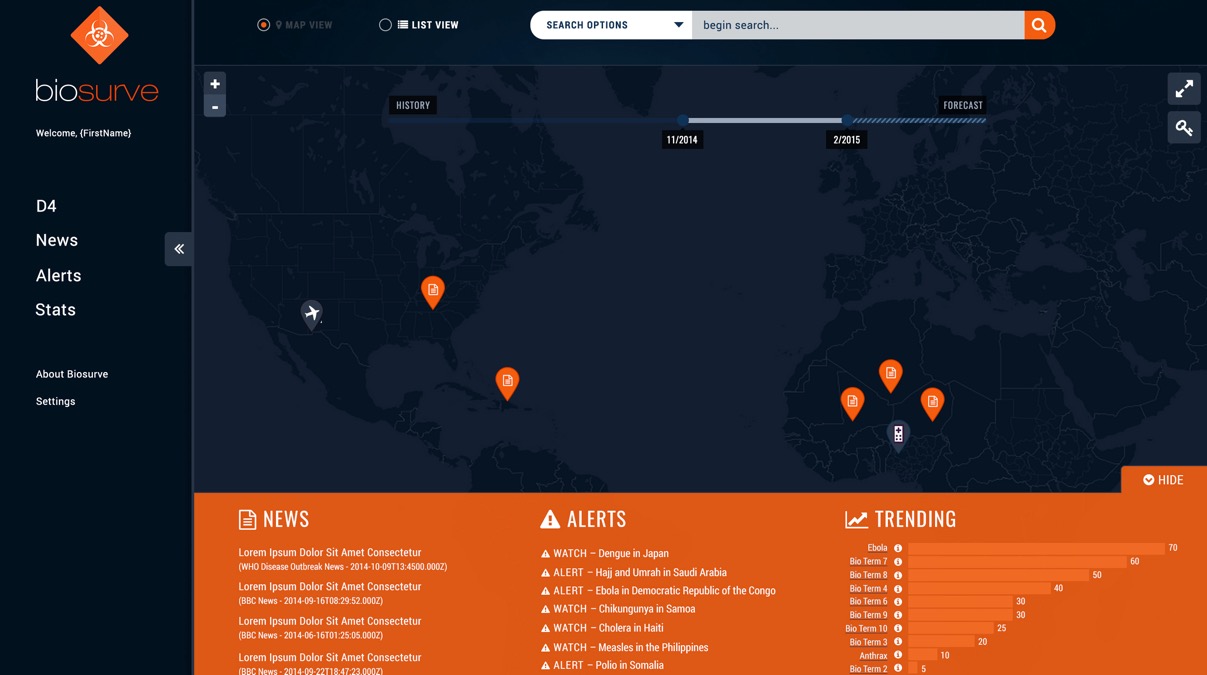Click the biosurve biohazard logo
The height and width of the screenshot is (675, 1207).
99,36
